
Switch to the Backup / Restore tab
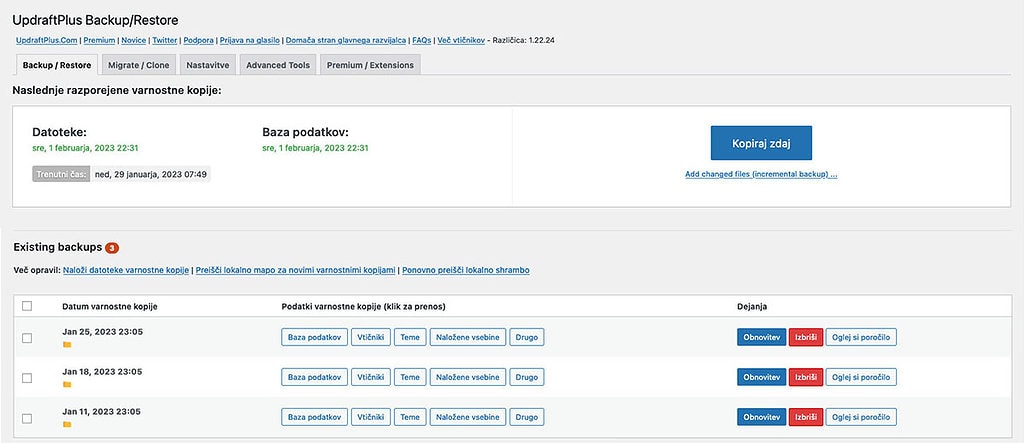(x=57, y=65)
